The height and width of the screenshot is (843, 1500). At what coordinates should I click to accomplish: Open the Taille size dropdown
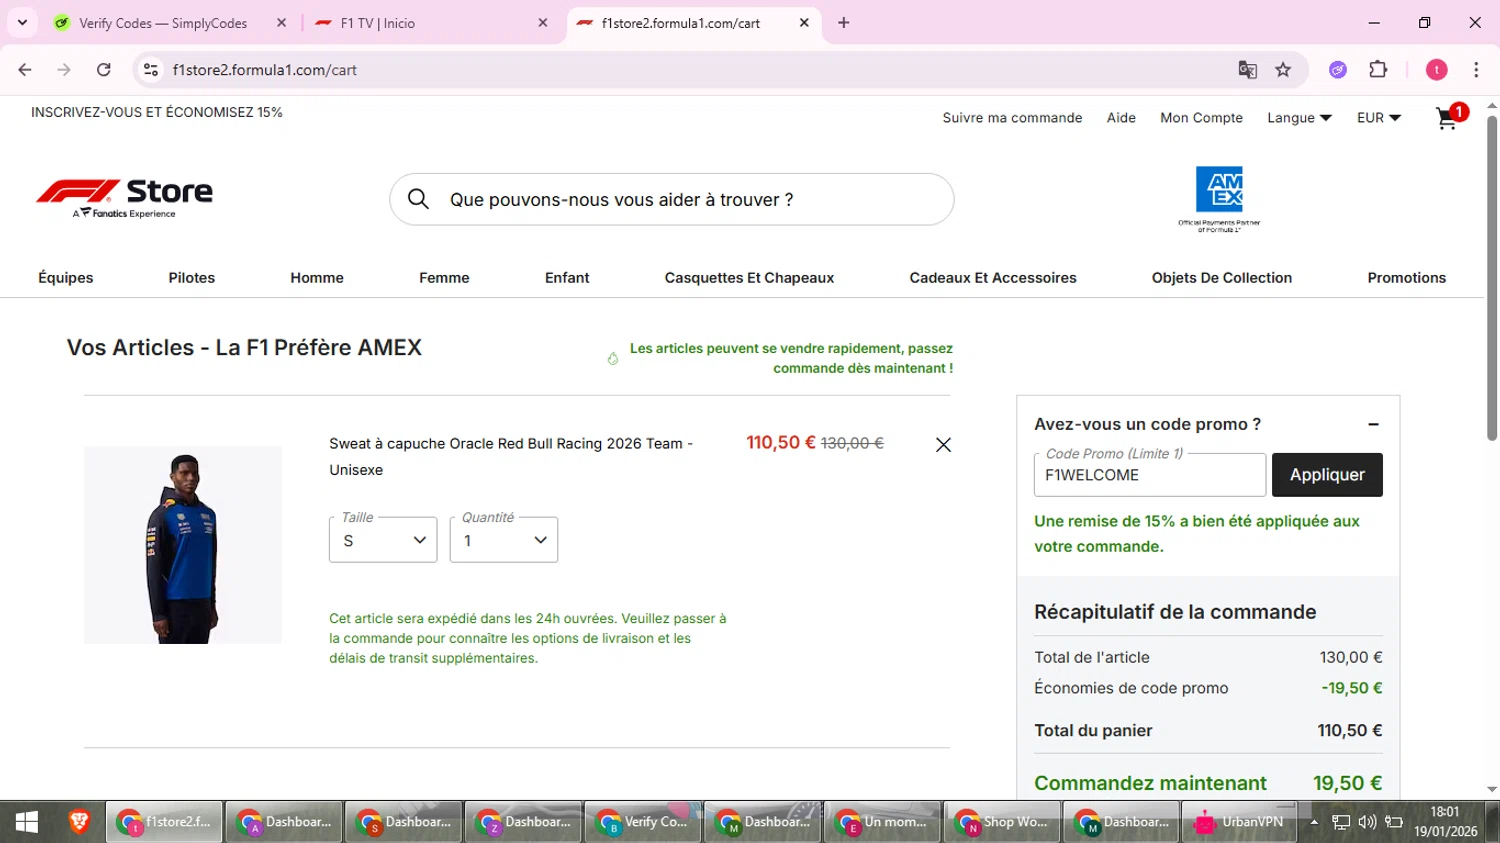(383, 540)
